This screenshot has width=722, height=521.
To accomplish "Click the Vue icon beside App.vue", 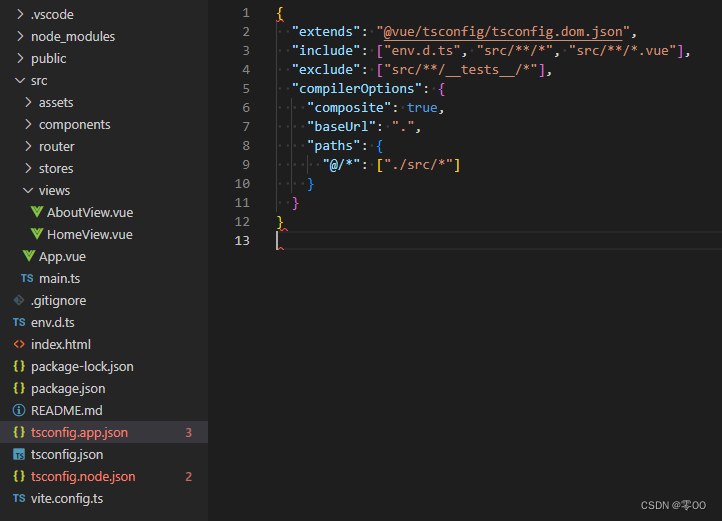I will coord(29,256).
